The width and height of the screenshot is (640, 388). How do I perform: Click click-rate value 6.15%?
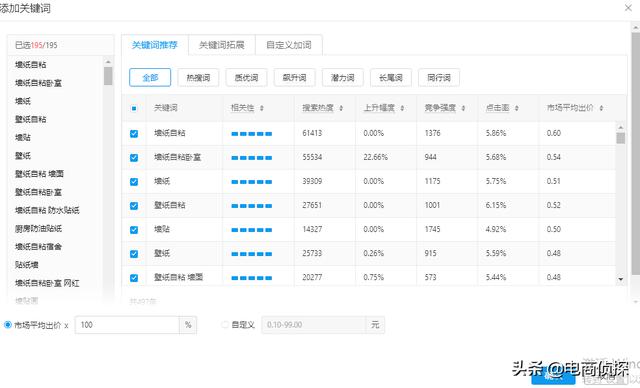496,205
